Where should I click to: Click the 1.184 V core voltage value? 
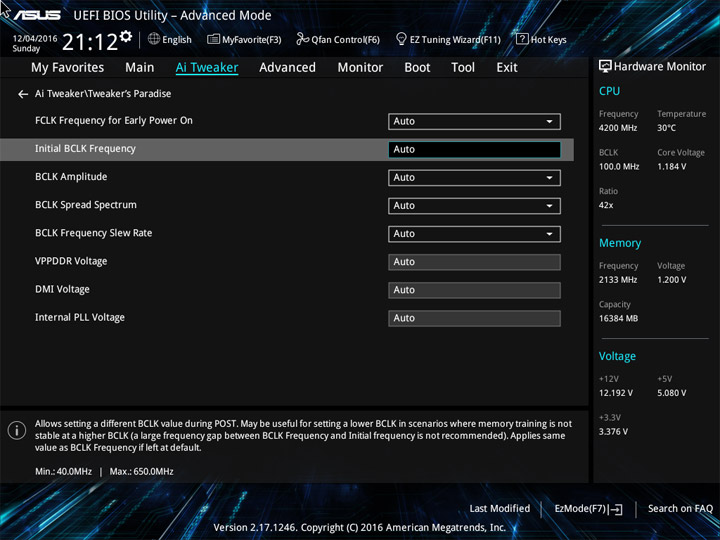point(672,167)
